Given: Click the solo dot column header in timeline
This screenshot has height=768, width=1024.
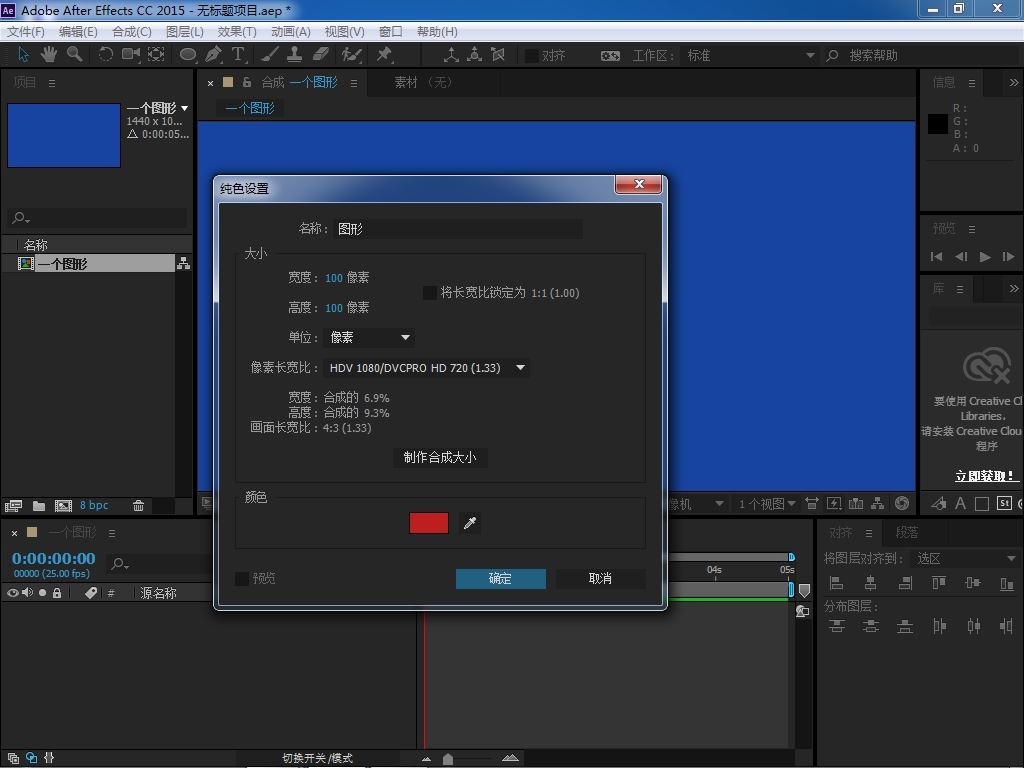Looking at the screenshot, I should (x=42, y=593).
